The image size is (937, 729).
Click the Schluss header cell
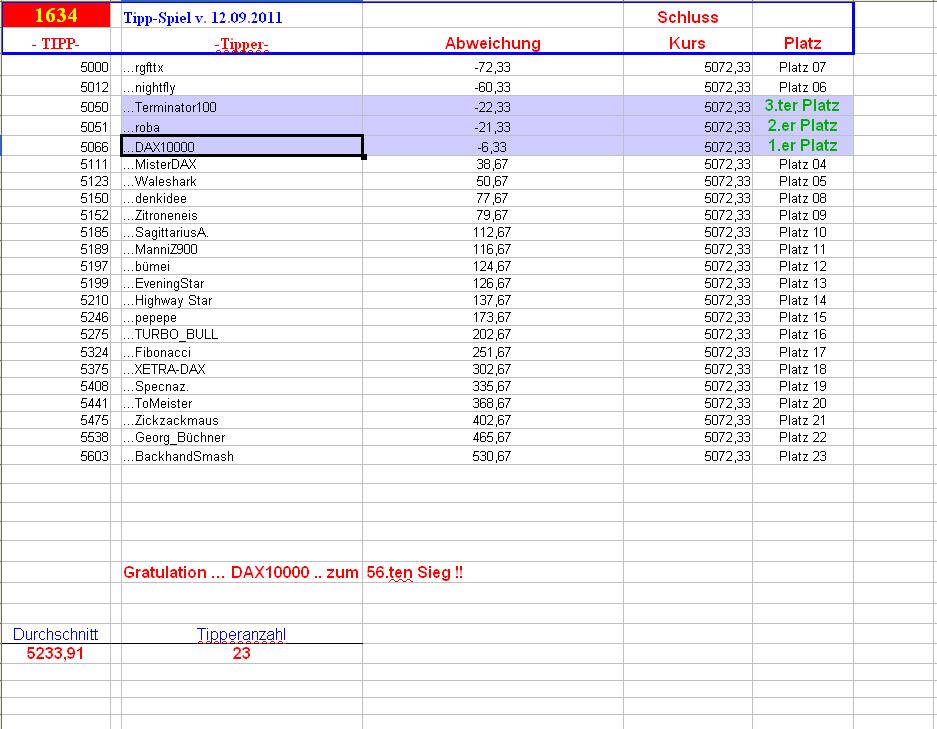click(688, 16)
